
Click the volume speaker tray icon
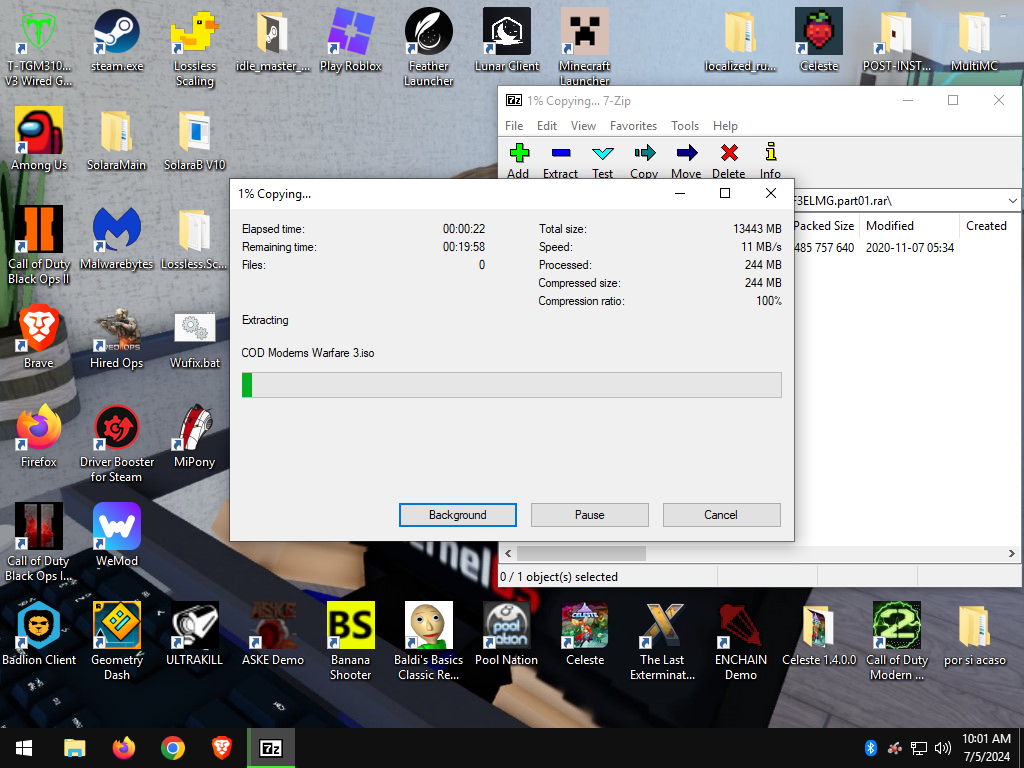[942, 748]
